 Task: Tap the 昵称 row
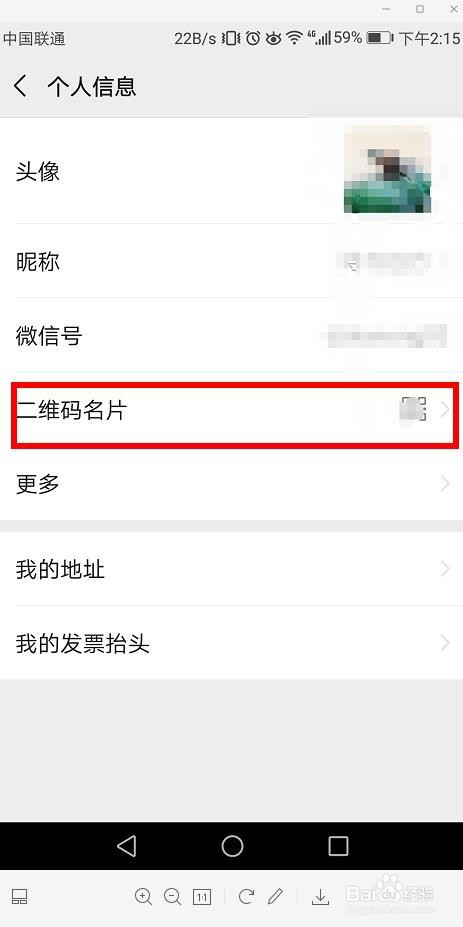click(232, 261)
